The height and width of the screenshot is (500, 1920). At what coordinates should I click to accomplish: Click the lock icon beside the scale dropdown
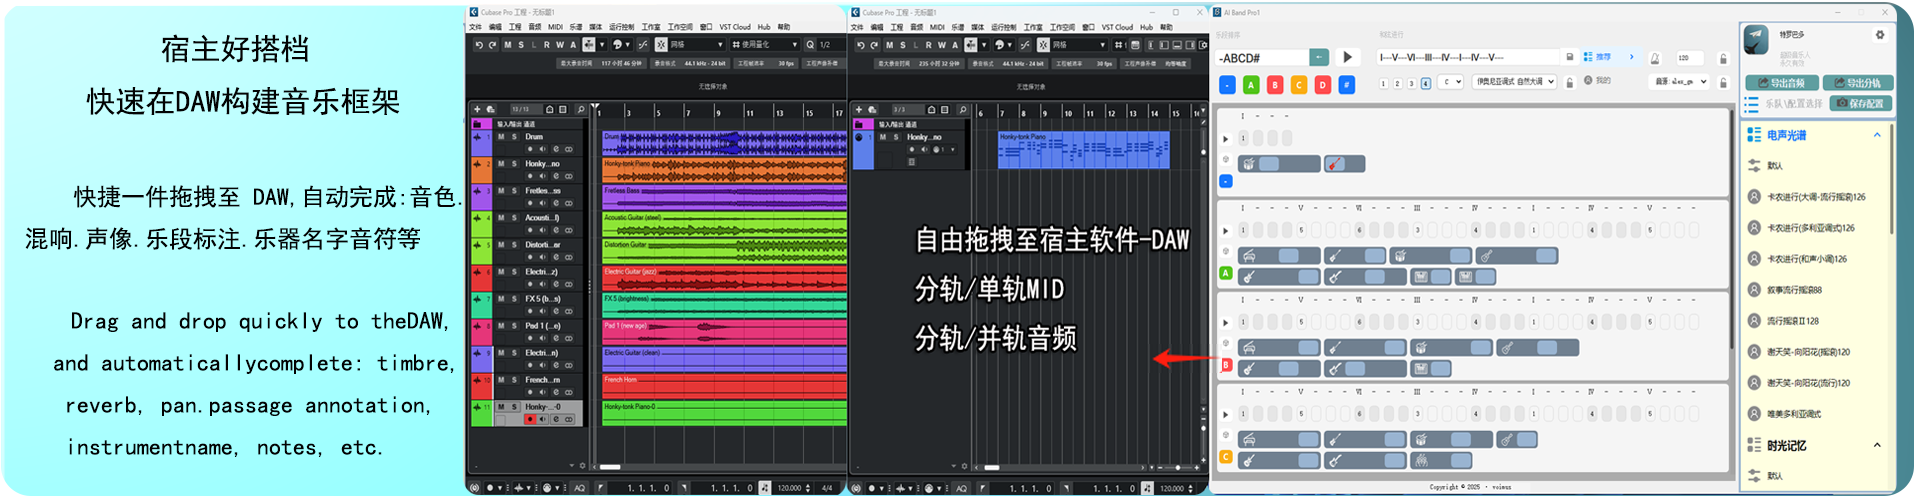tap(1570, 82)
